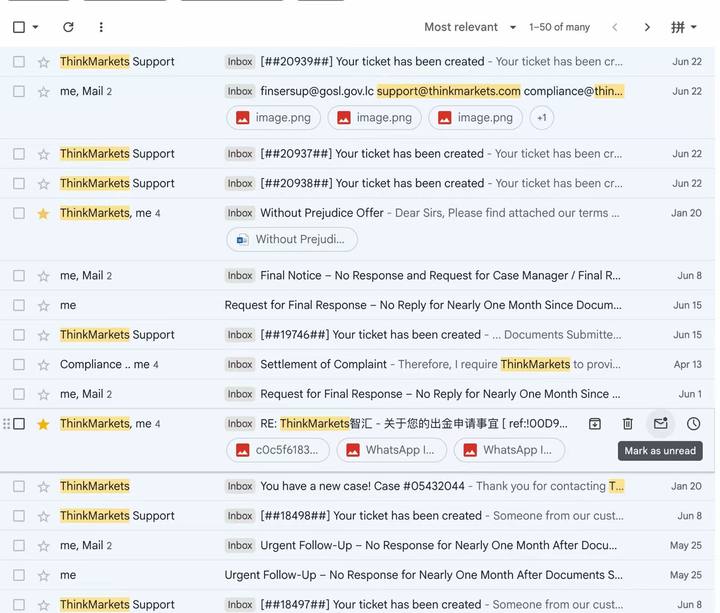Open input tools language icon
Screen dimensions: 720x613
[678, 27]
